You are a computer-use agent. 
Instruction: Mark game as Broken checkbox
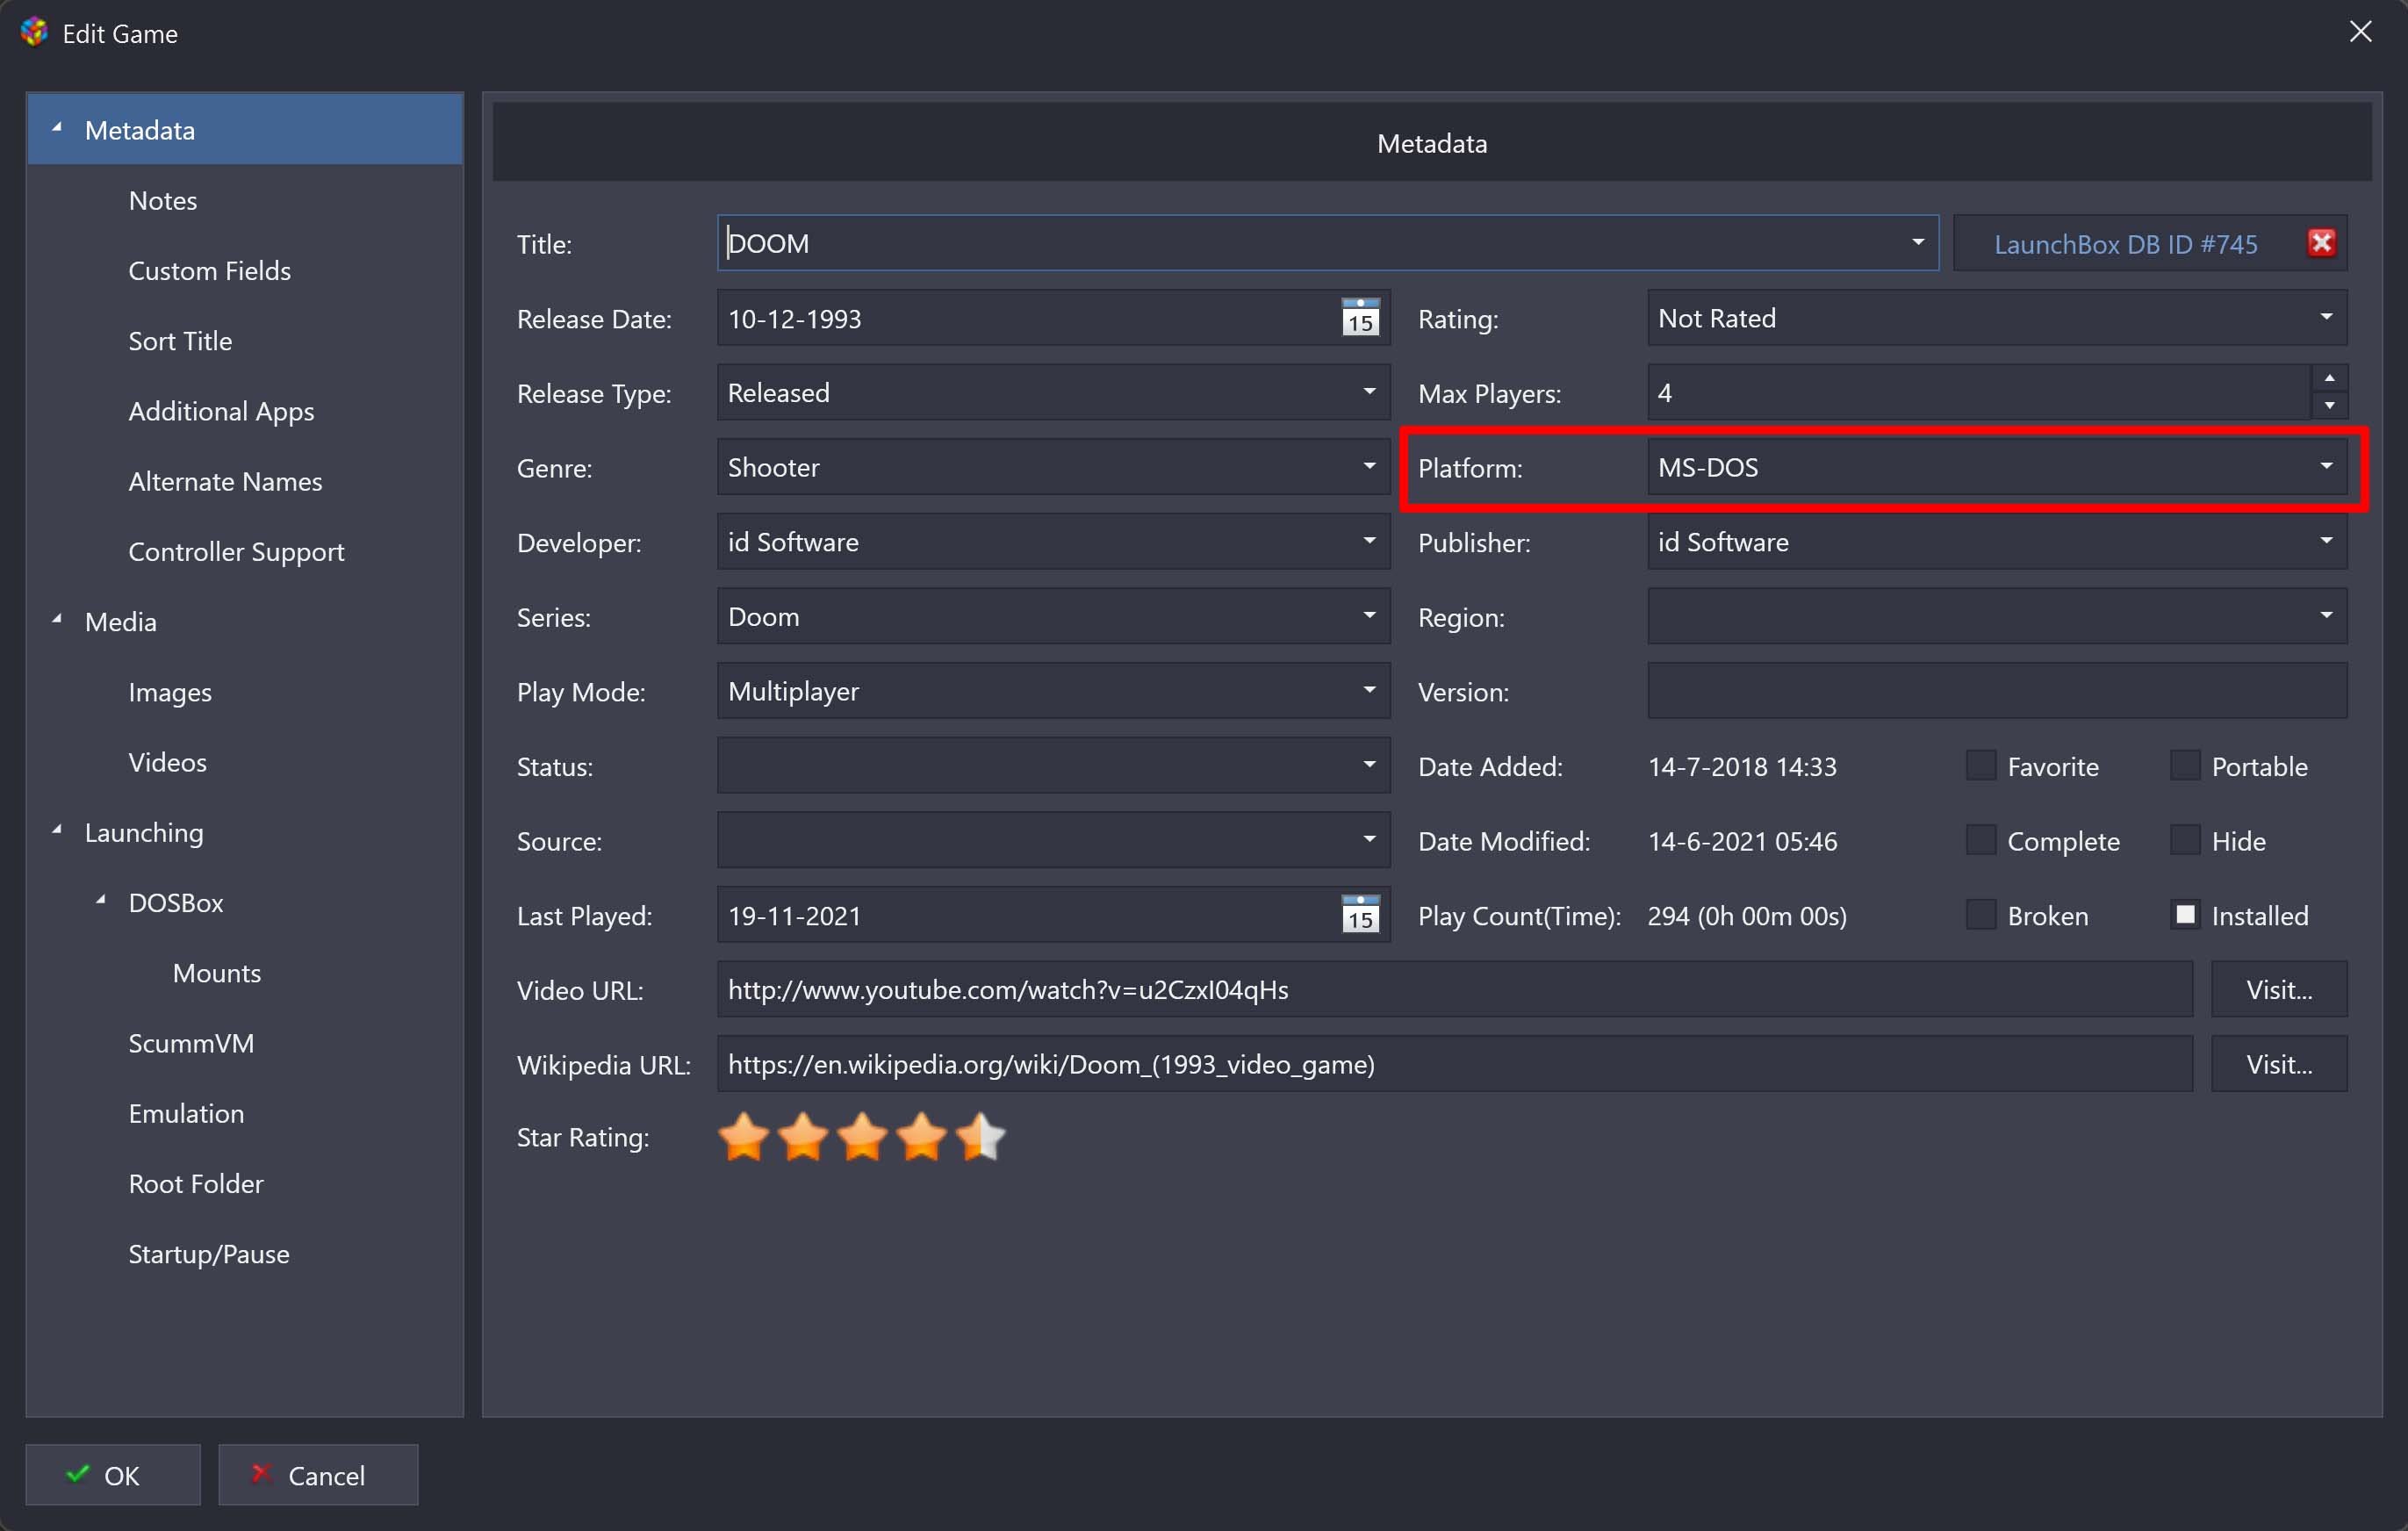(1980, 915)
